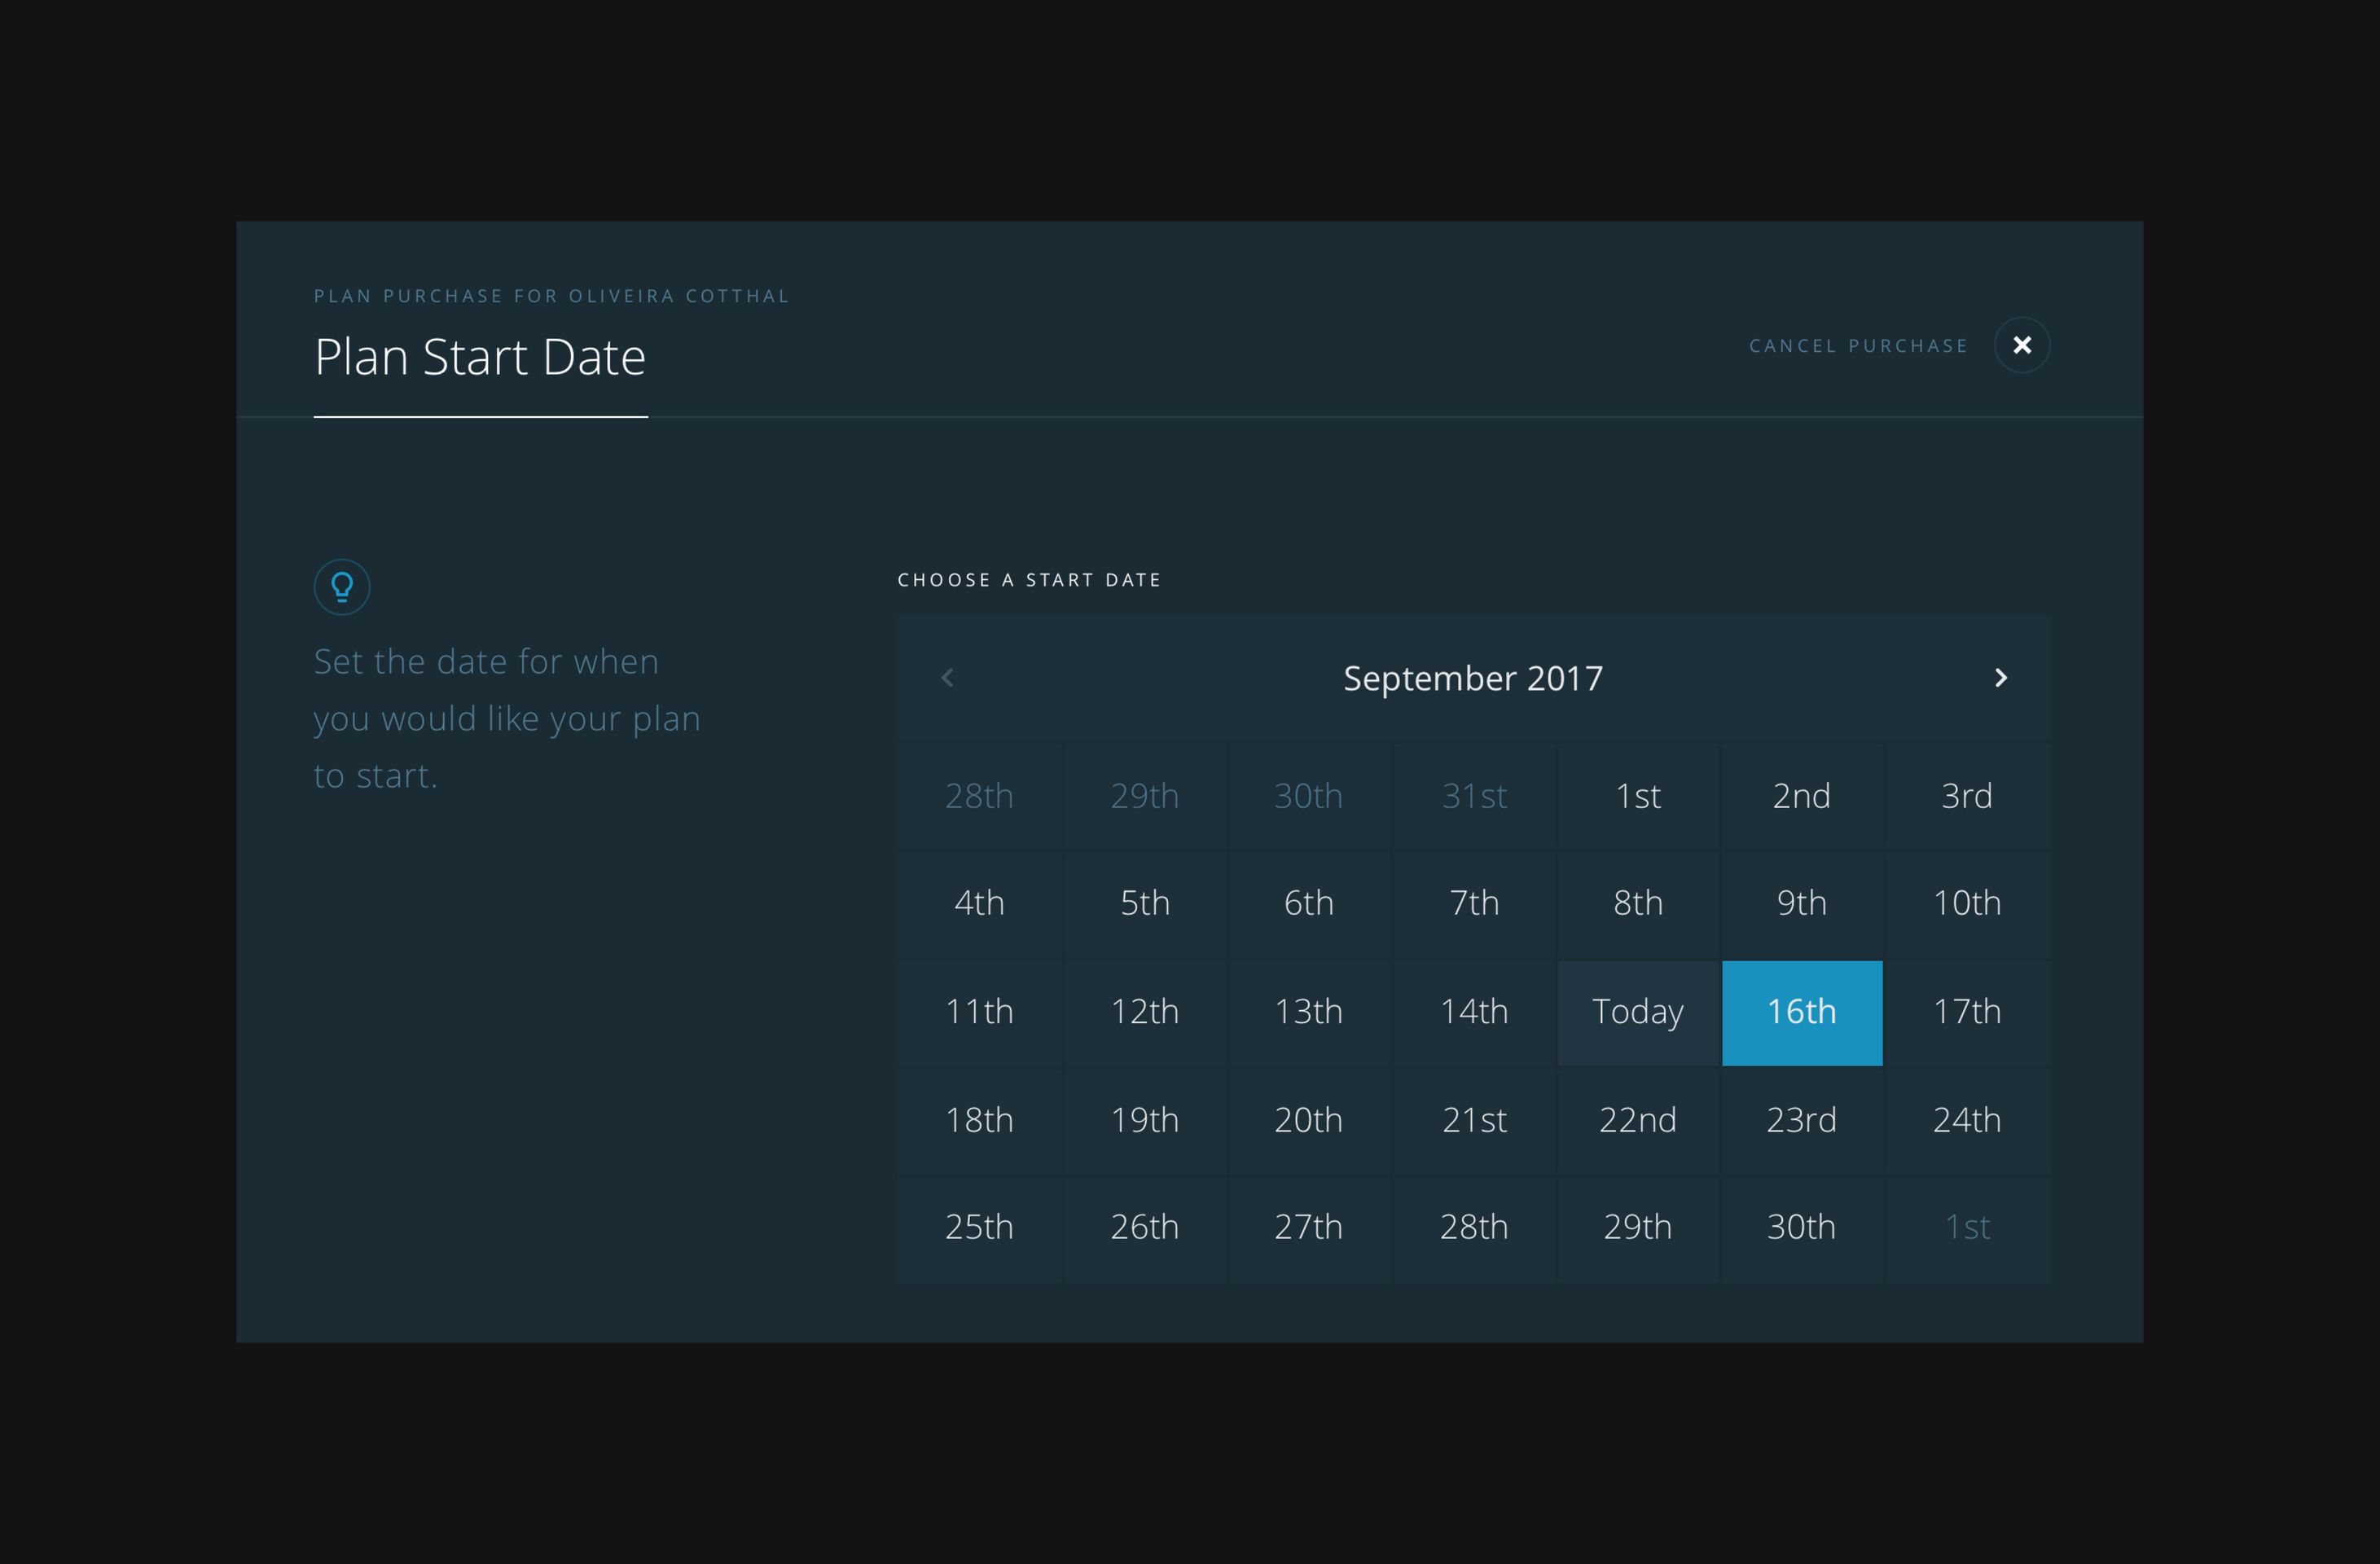Screen dimensions: 2380x1564
Task: Go to previous month with left chevron
Action: (x=947, y=678)
